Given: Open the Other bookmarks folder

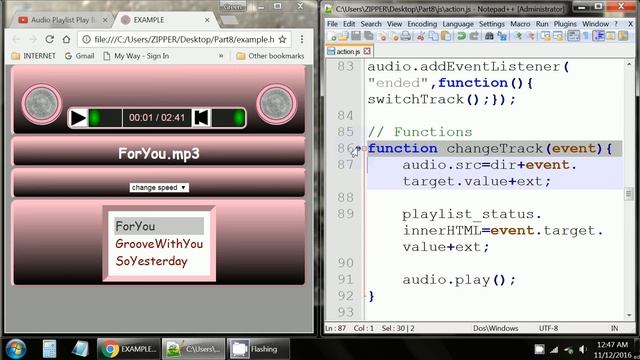Looking at the screenshot, I should [x=270, y=56].
